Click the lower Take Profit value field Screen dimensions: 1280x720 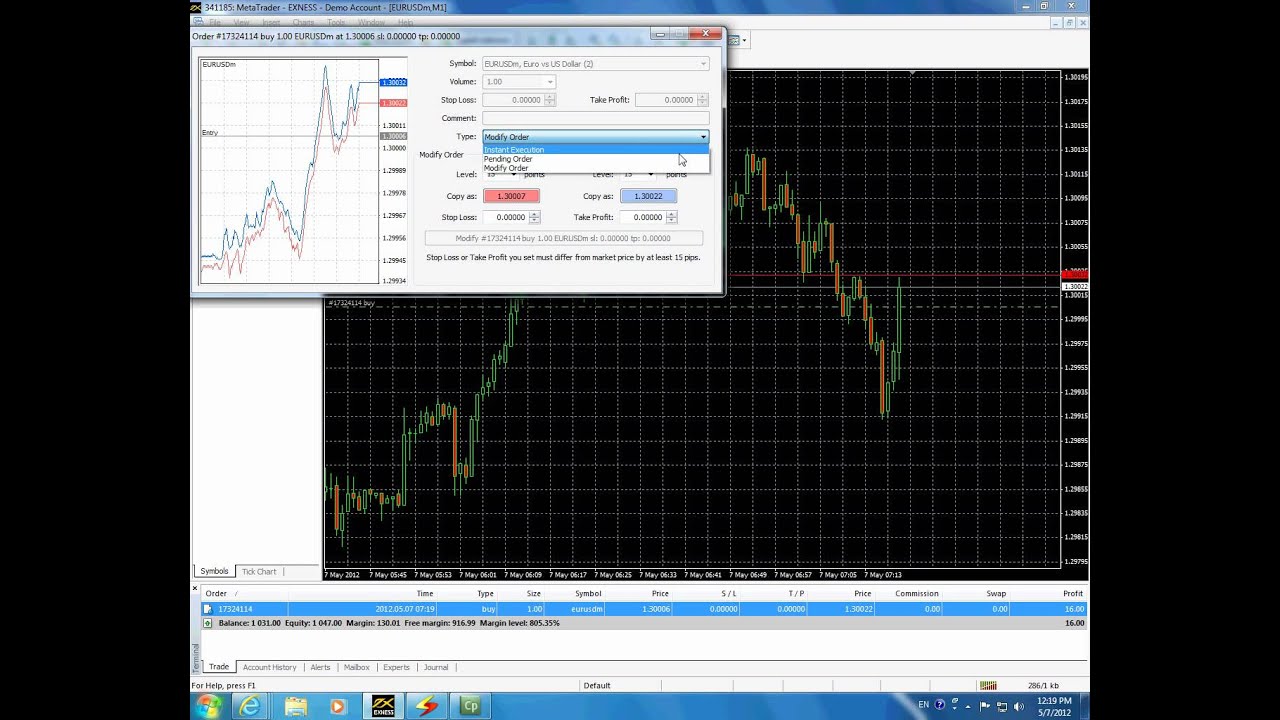643,217
